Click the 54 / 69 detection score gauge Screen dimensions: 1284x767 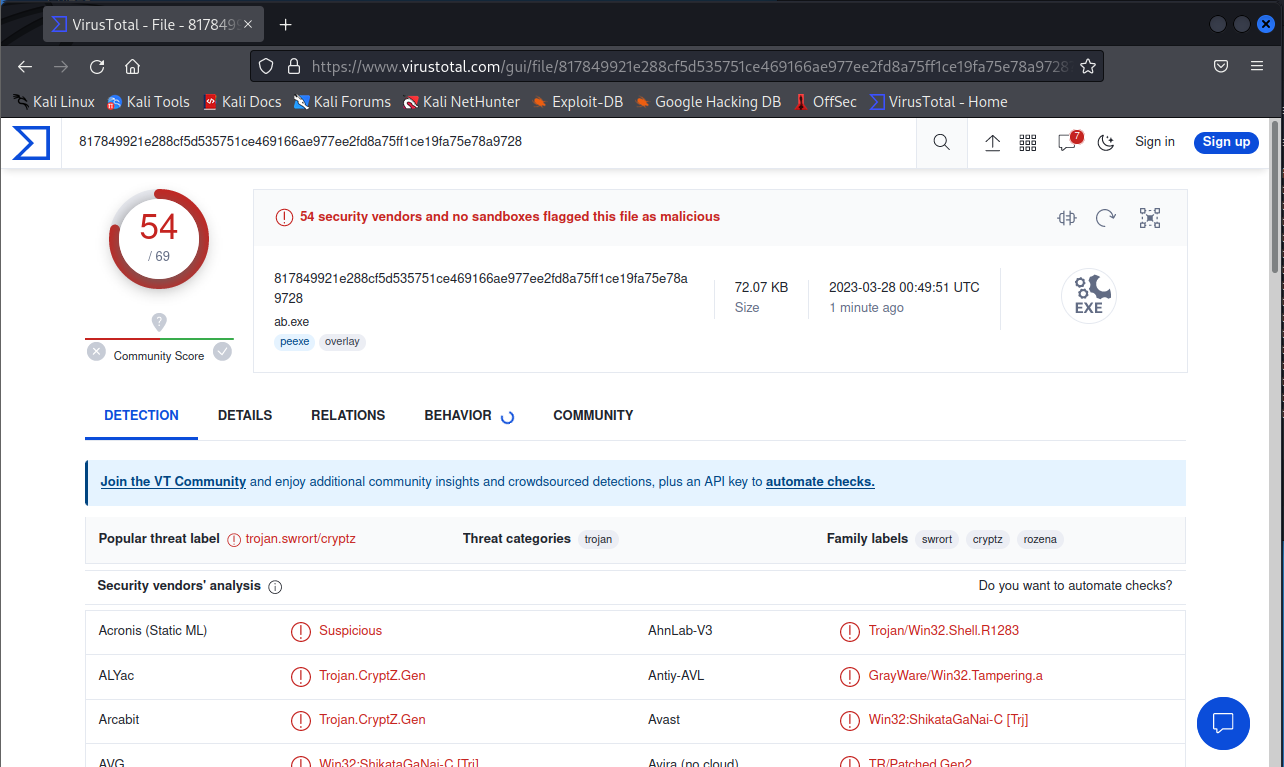pos(159,240)
